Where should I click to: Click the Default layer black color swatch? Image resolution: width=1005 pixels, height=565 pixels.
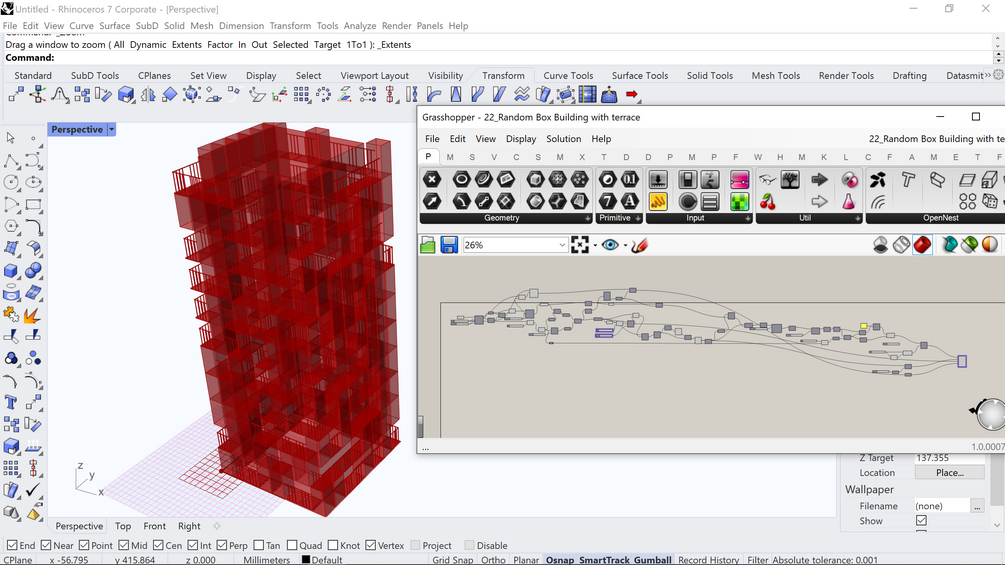[x=306, y=559]
